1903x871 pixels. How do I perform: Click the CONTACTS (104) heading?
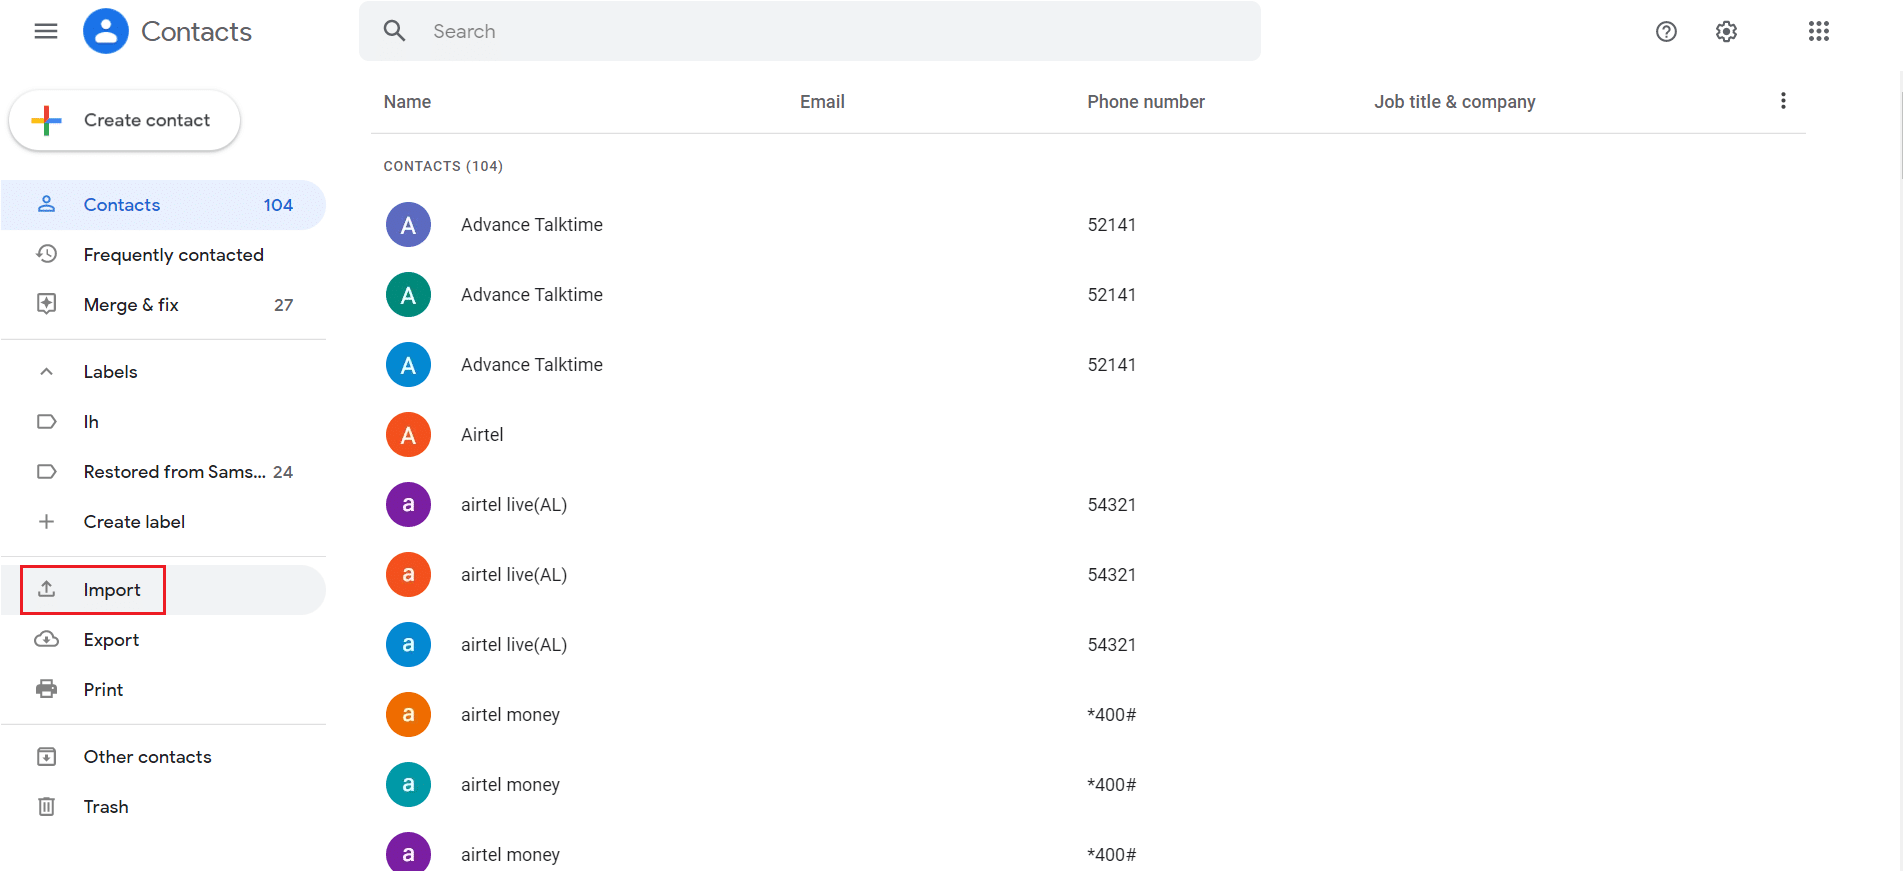443,166
